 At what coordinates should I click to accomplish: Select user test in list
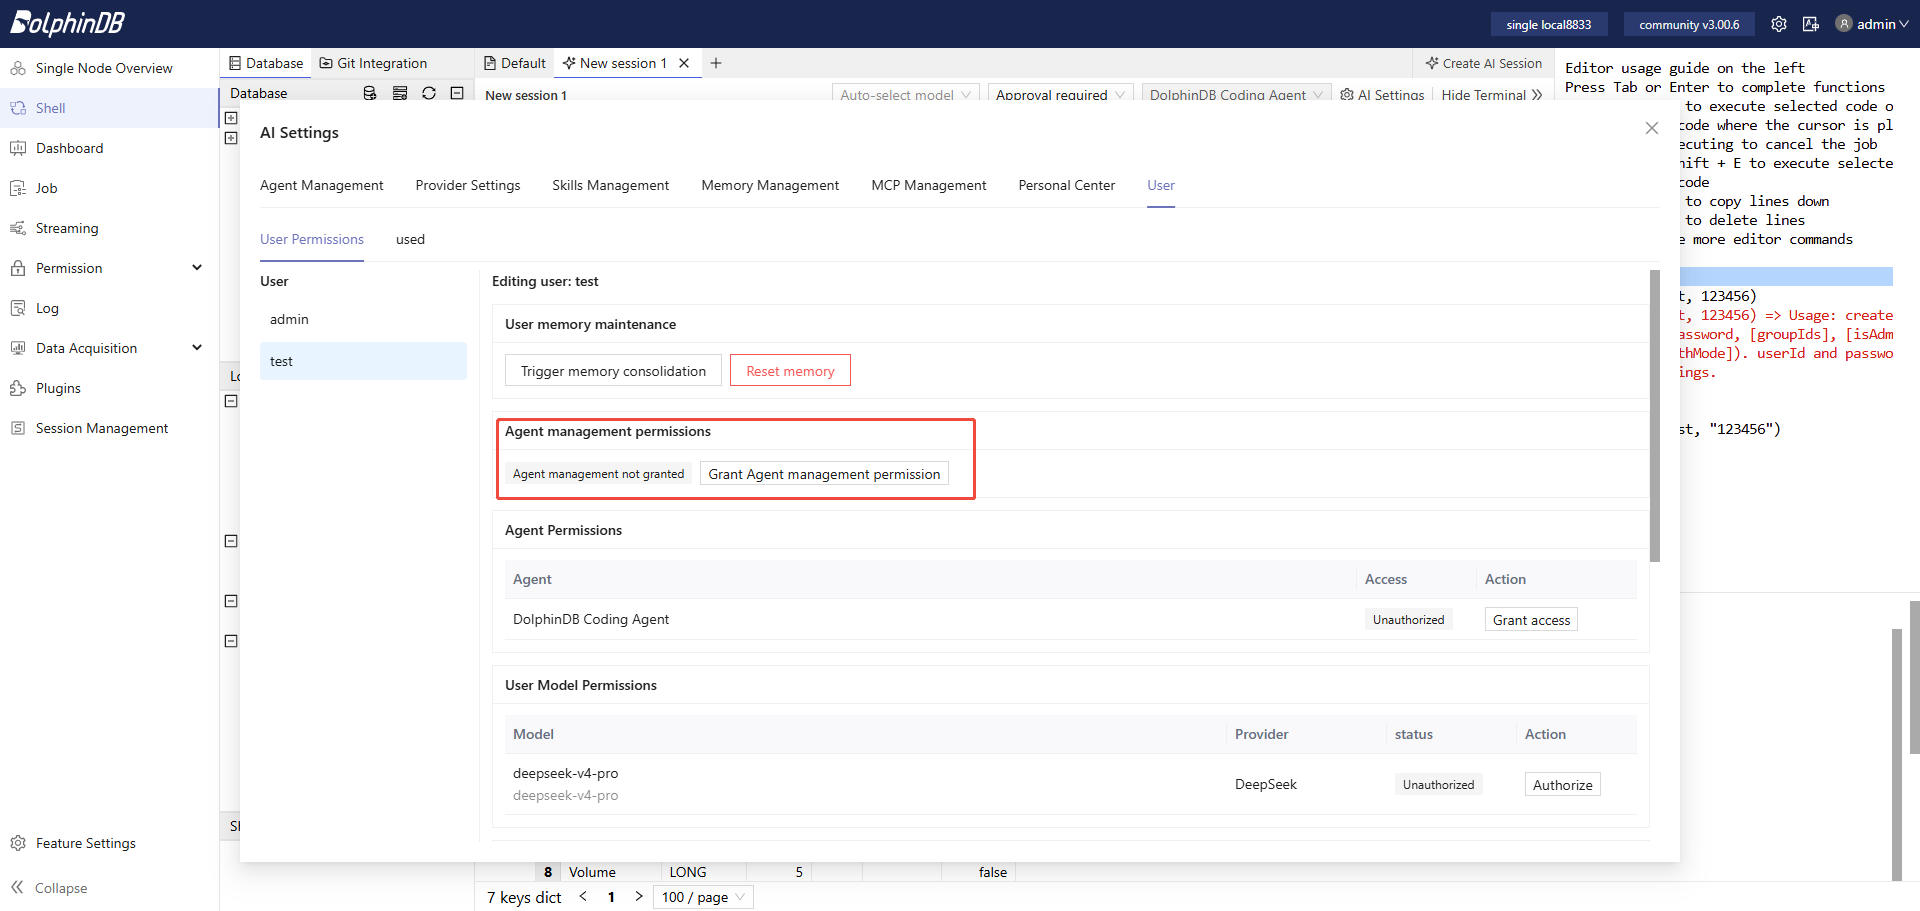point(363,361)
